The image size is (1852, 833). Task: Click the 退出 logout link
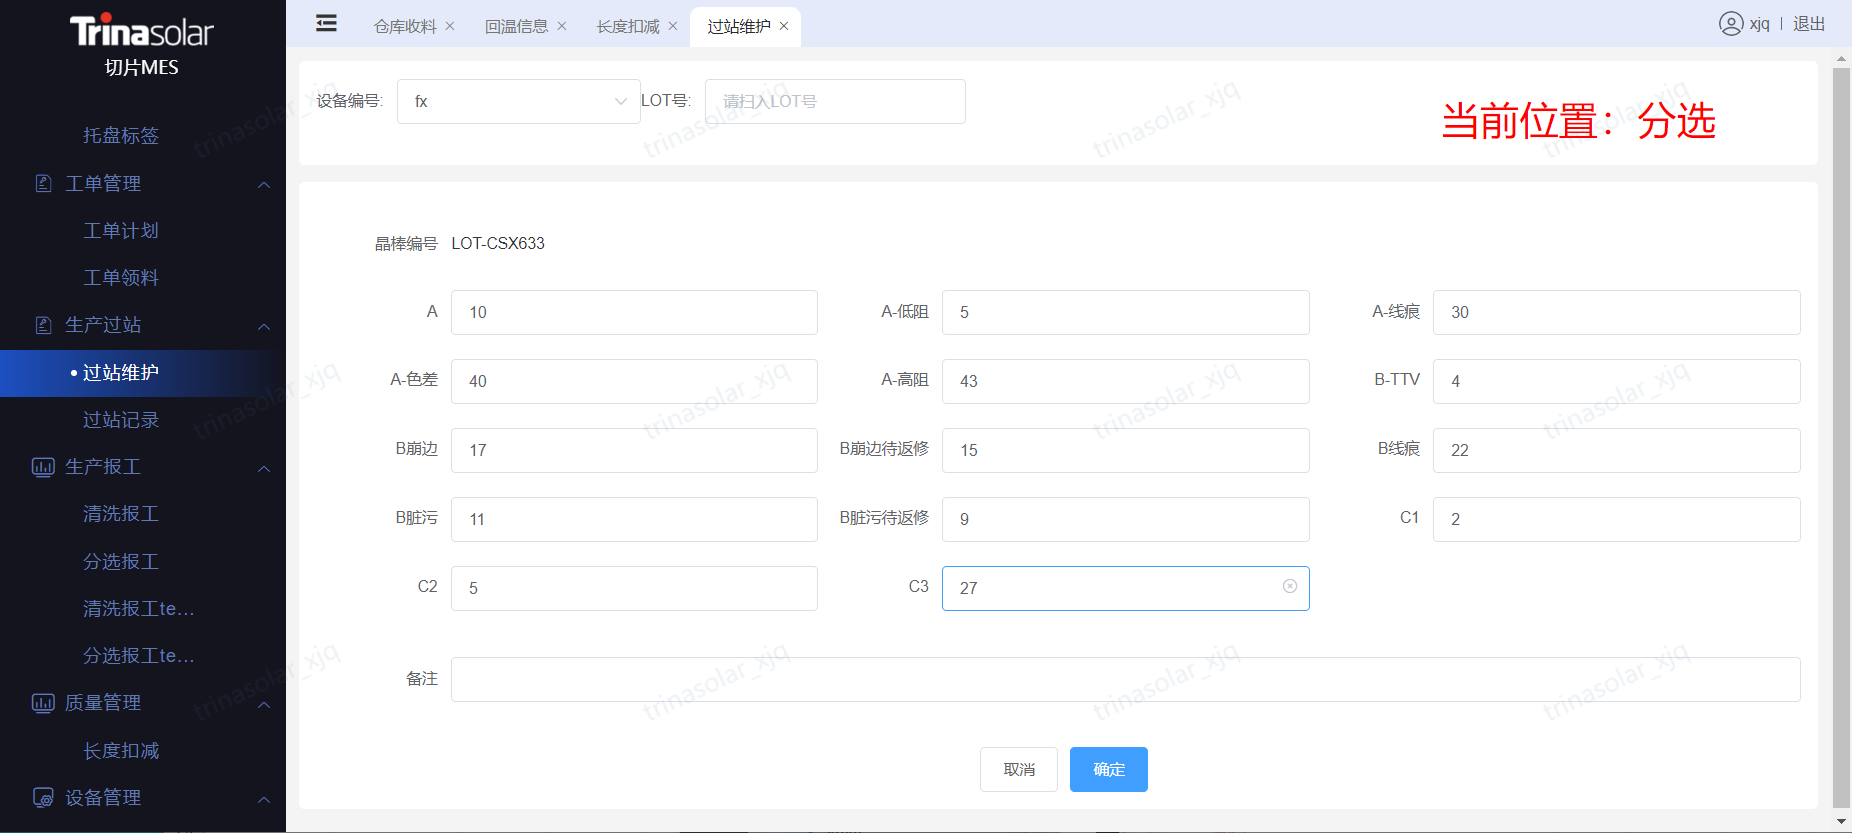tap(1809, 24)
